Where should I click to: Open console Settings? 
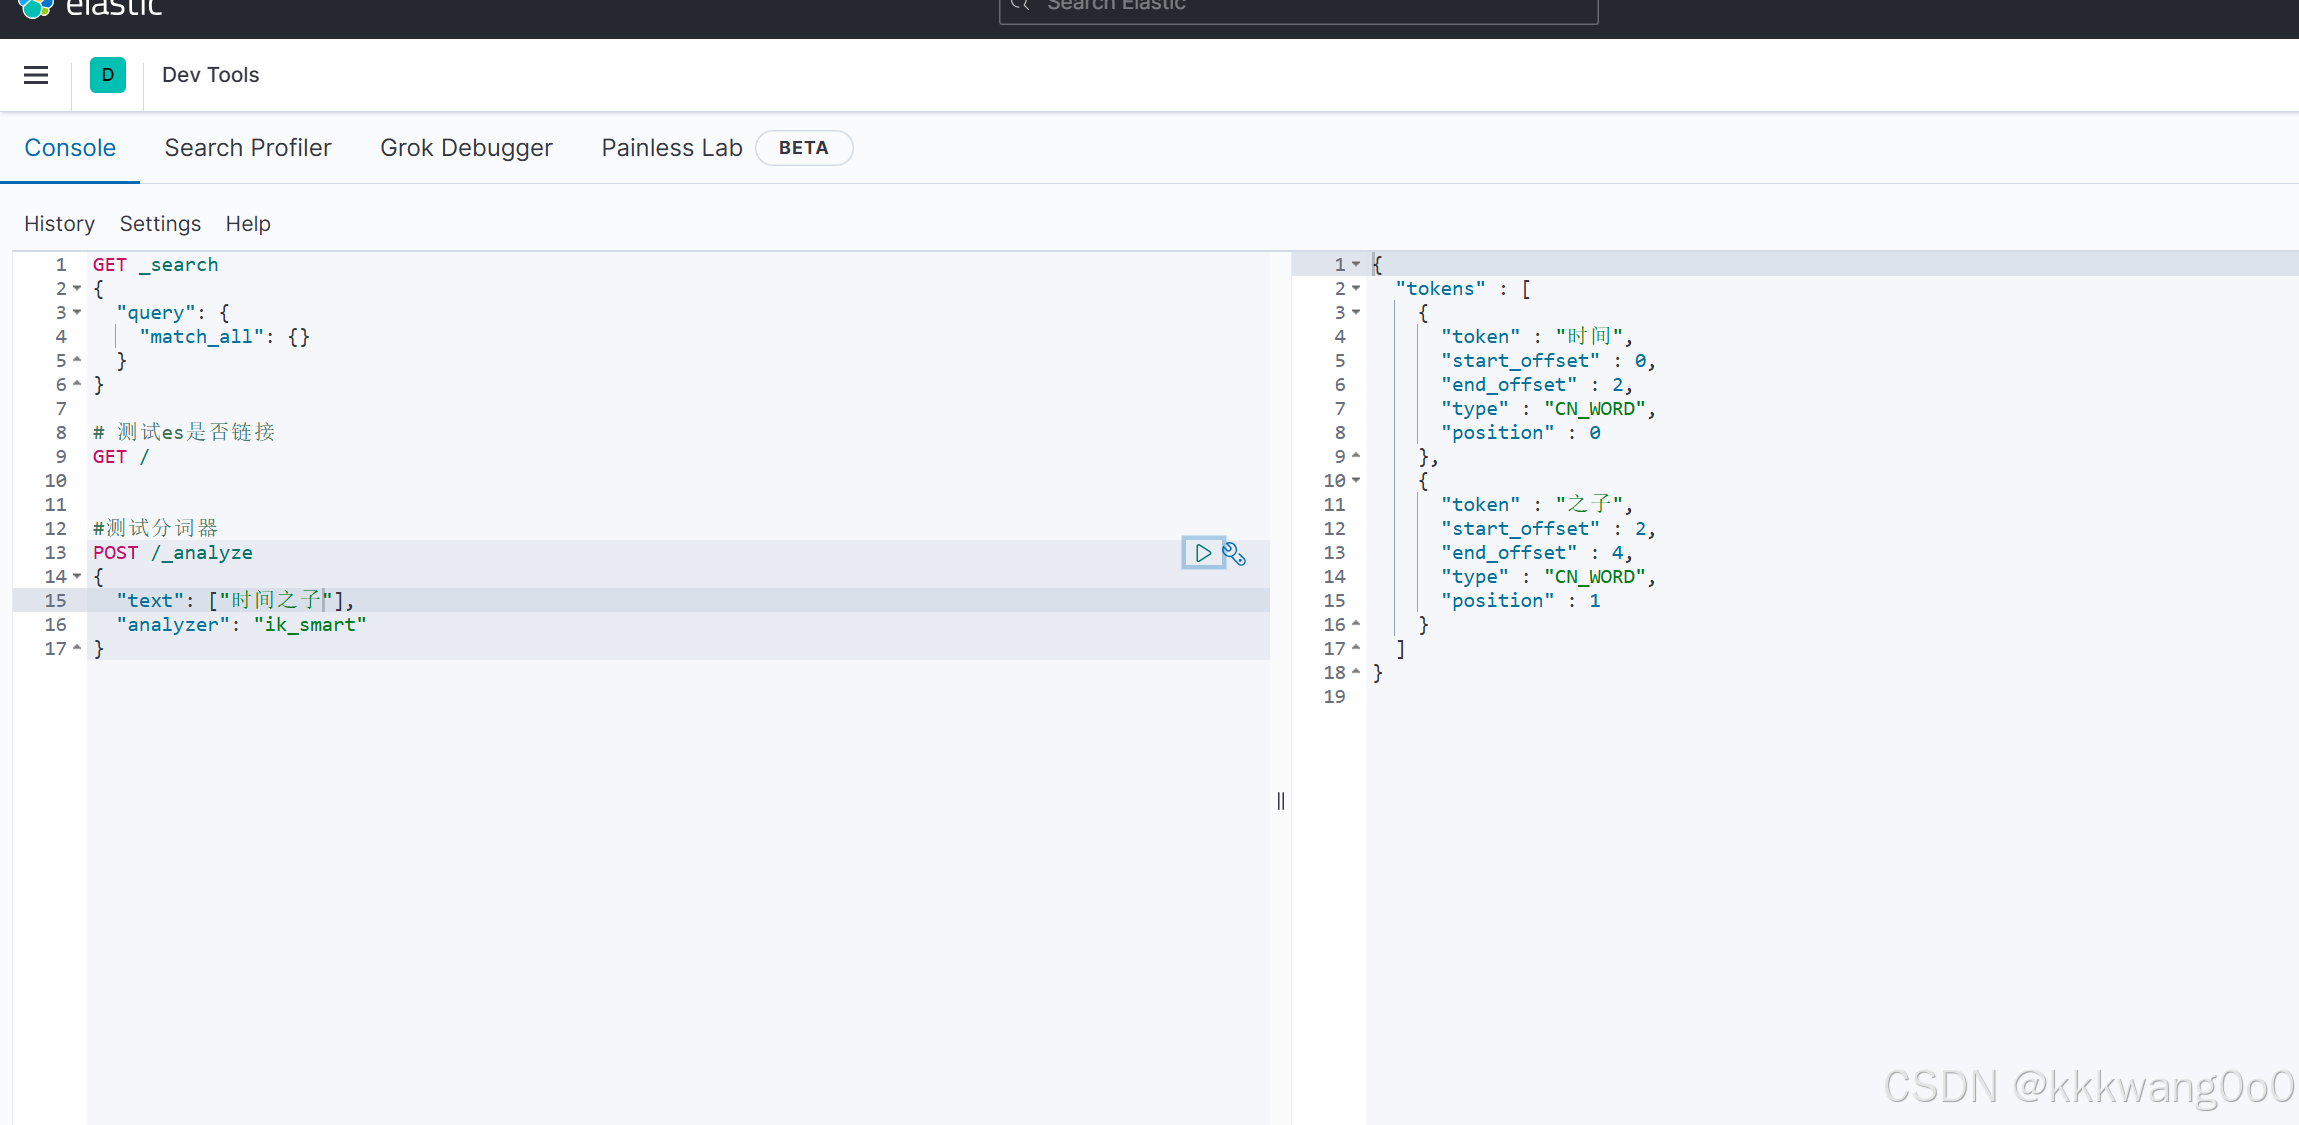(160, 224)
